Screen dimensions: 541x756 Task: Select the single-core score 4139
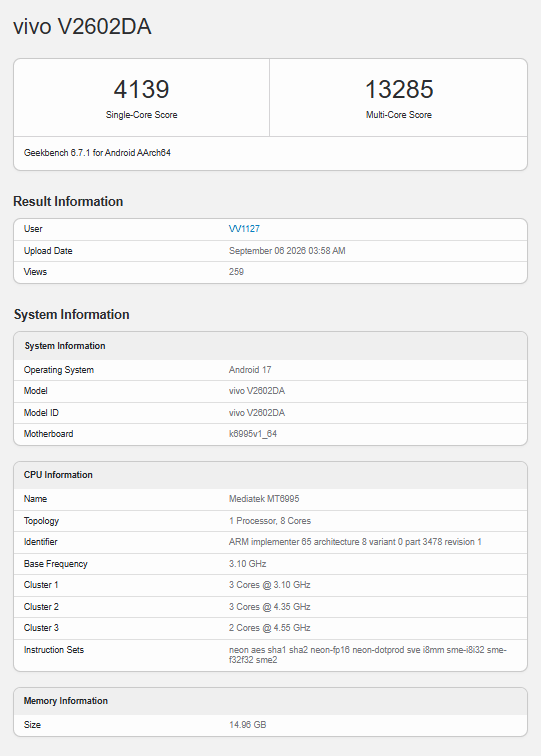pyautogui.click(x=141, y=89)
